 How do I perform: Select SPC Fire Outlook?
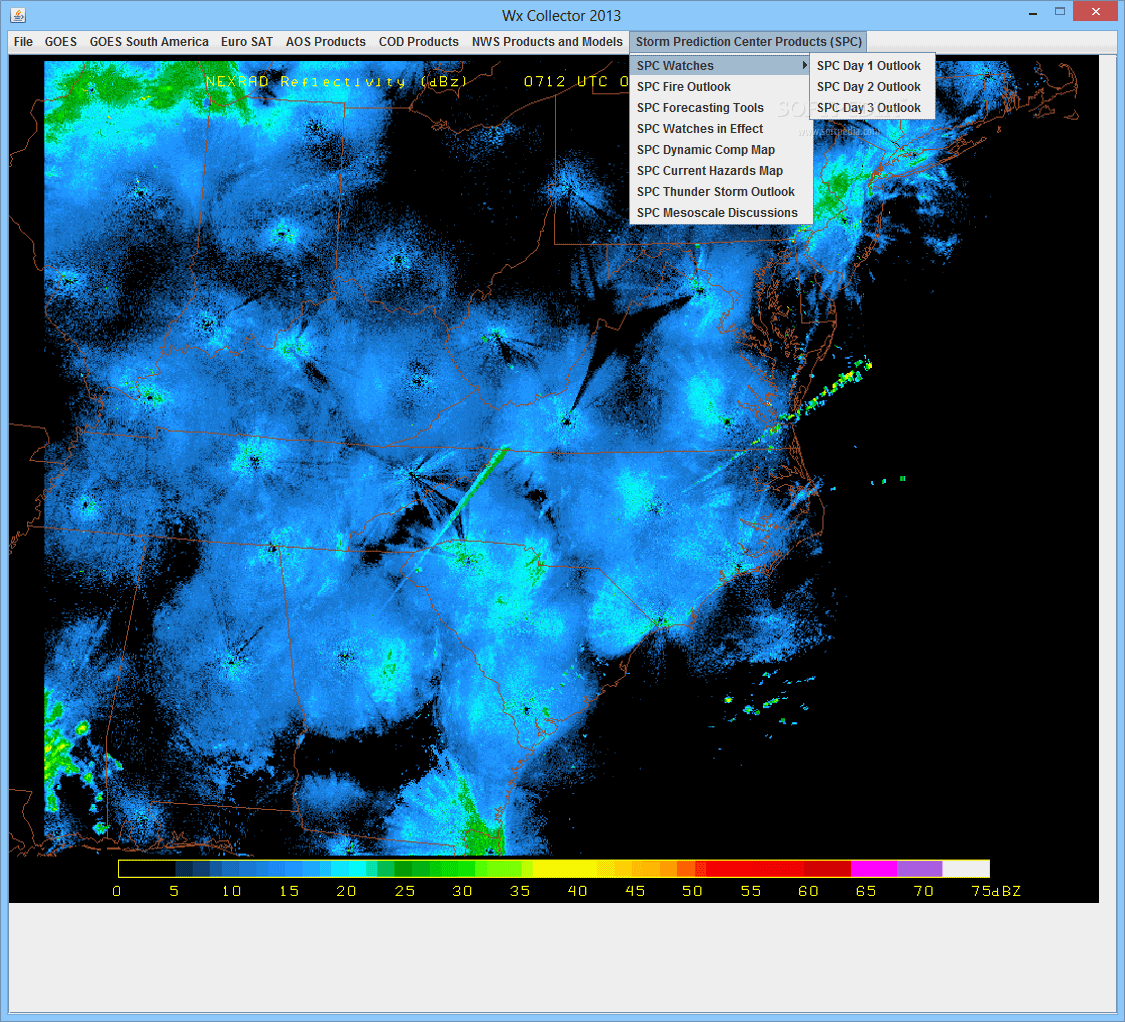(720, 87)
